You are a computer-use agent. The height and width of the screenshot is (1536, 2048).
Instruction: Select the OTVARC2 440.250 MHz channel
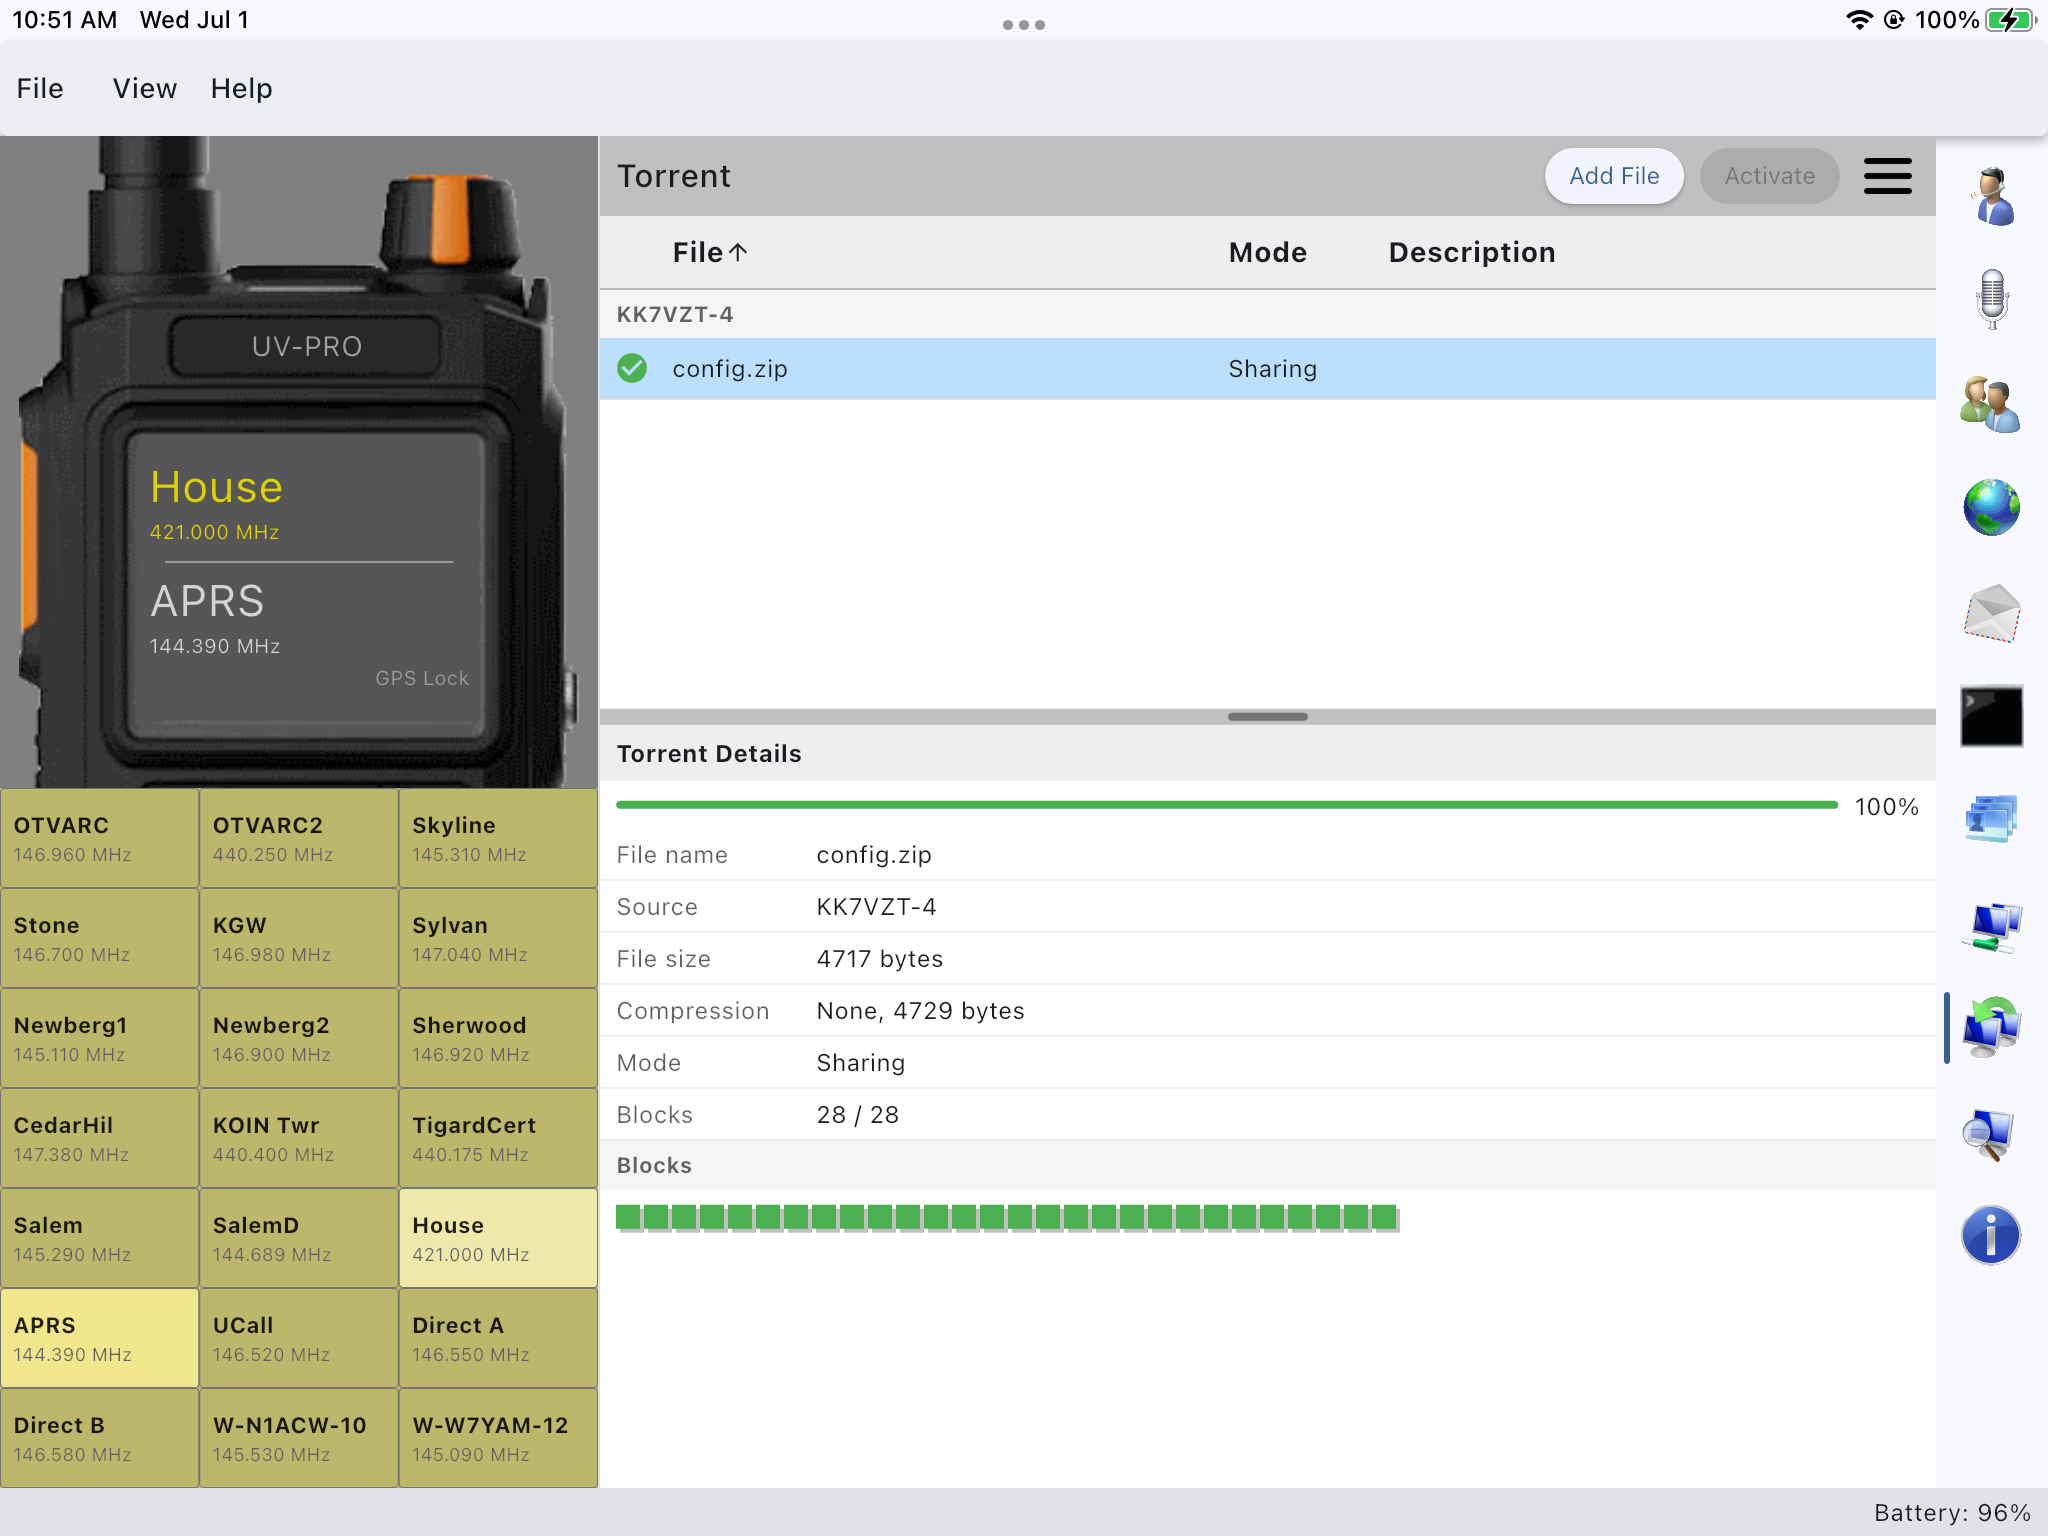click(299, 838)
